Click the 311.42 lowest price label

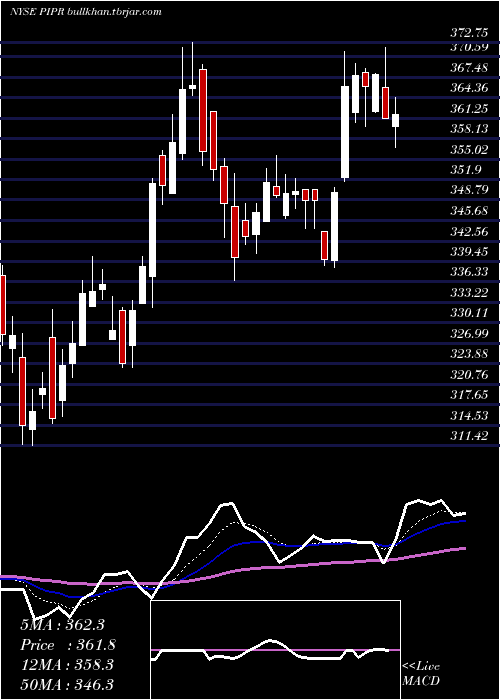pyautogui.click(x=469, y=436)
